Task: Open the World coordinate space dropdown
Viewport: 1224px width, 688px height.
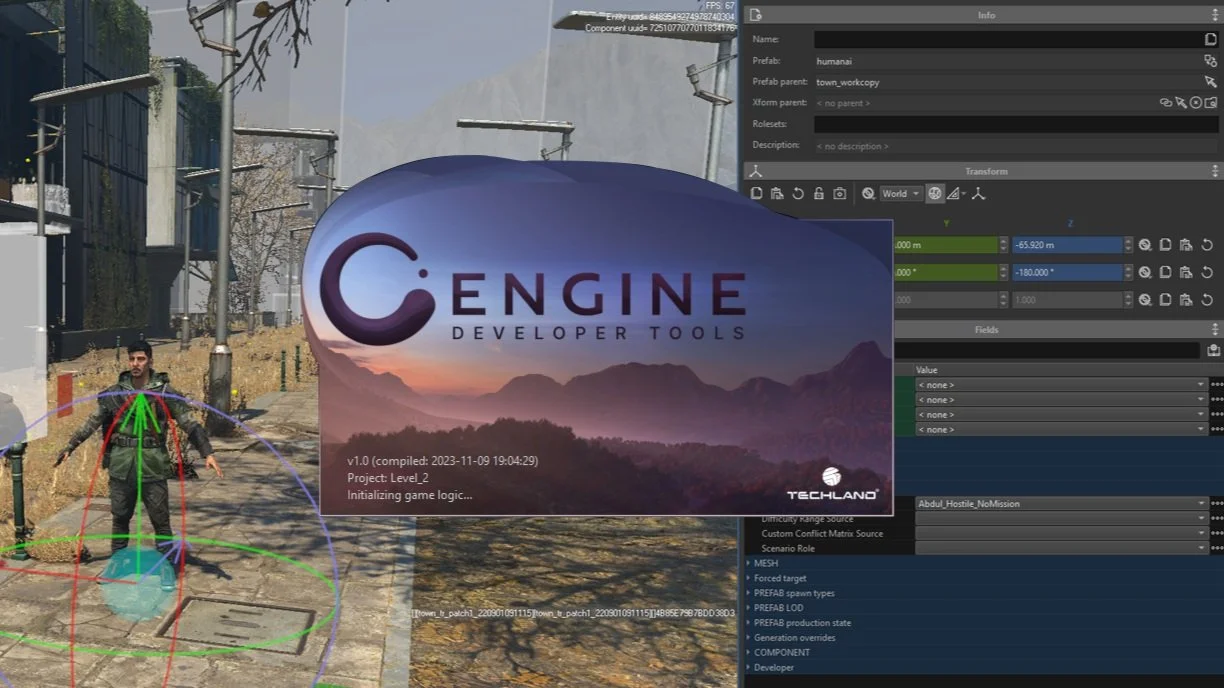Action: [x=901, y=194]
